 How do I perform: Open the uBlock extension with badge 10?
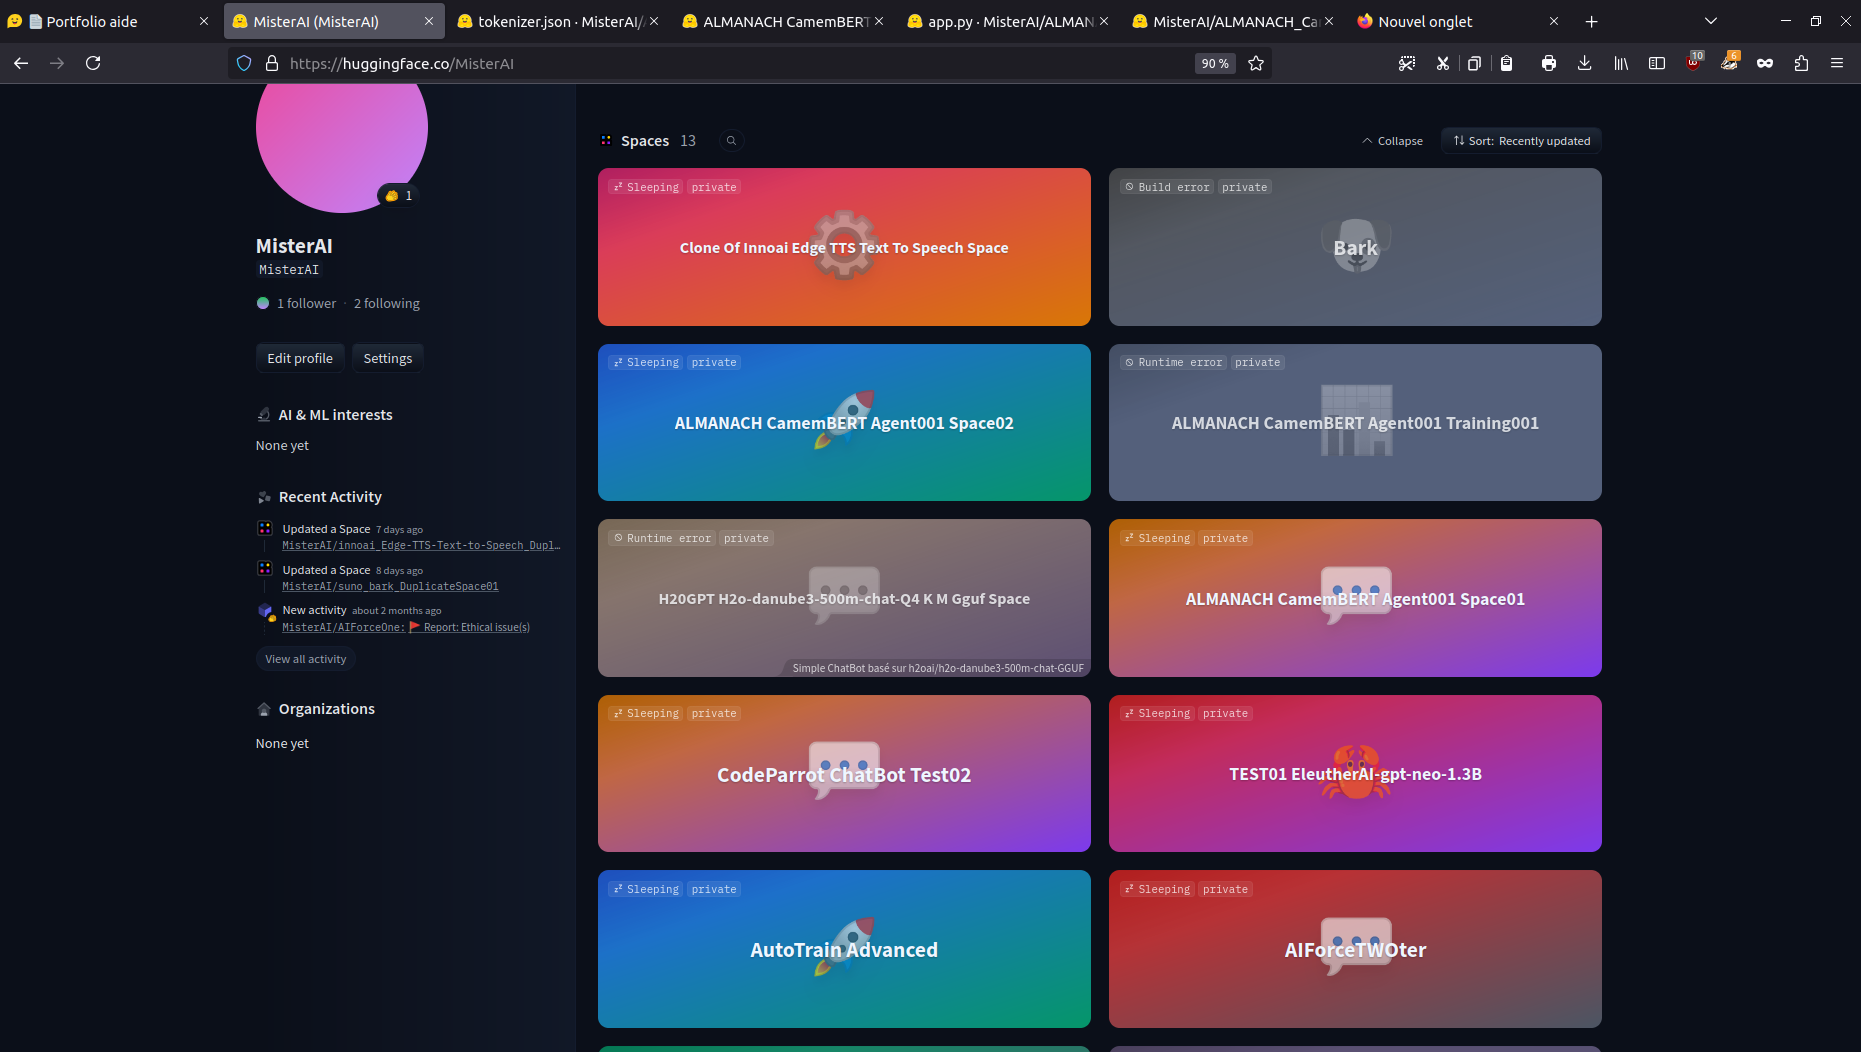click(x=1693, y=62)
